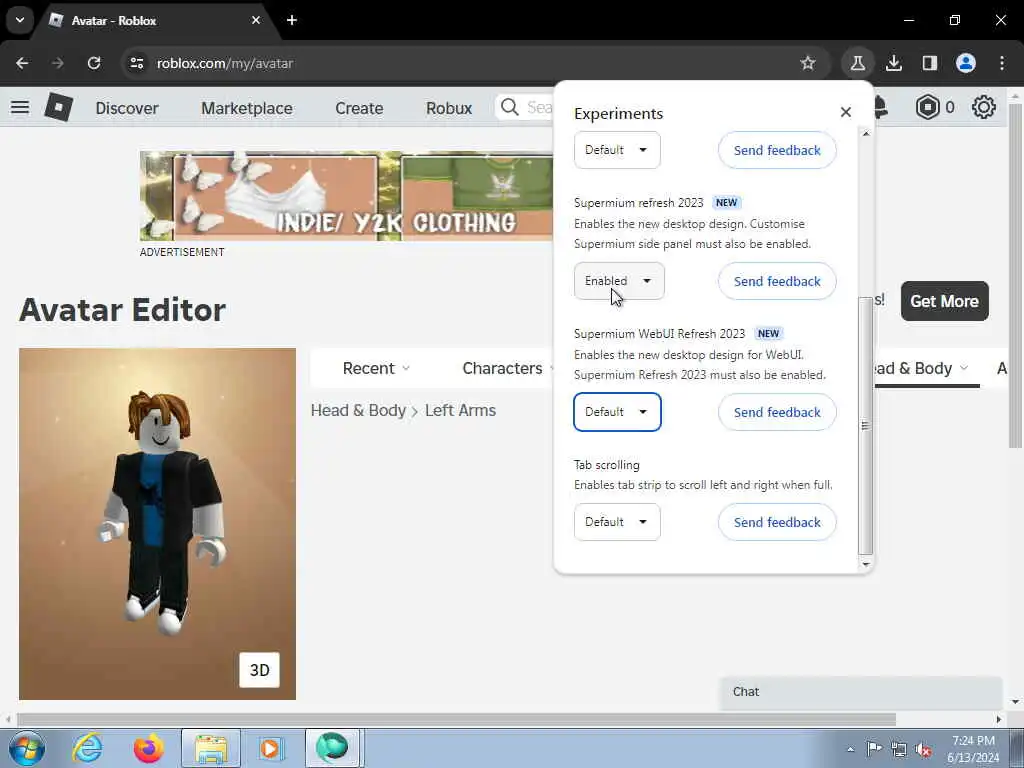
Task: Click the muted volume tray icon
Action: (923, 749)
